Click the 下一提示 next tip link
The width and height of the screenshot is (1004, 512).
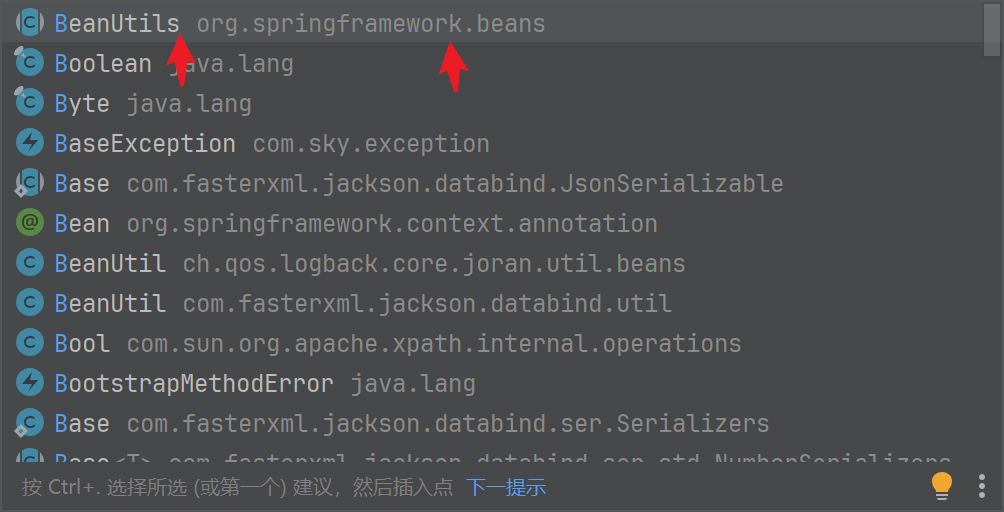[506, 487]
